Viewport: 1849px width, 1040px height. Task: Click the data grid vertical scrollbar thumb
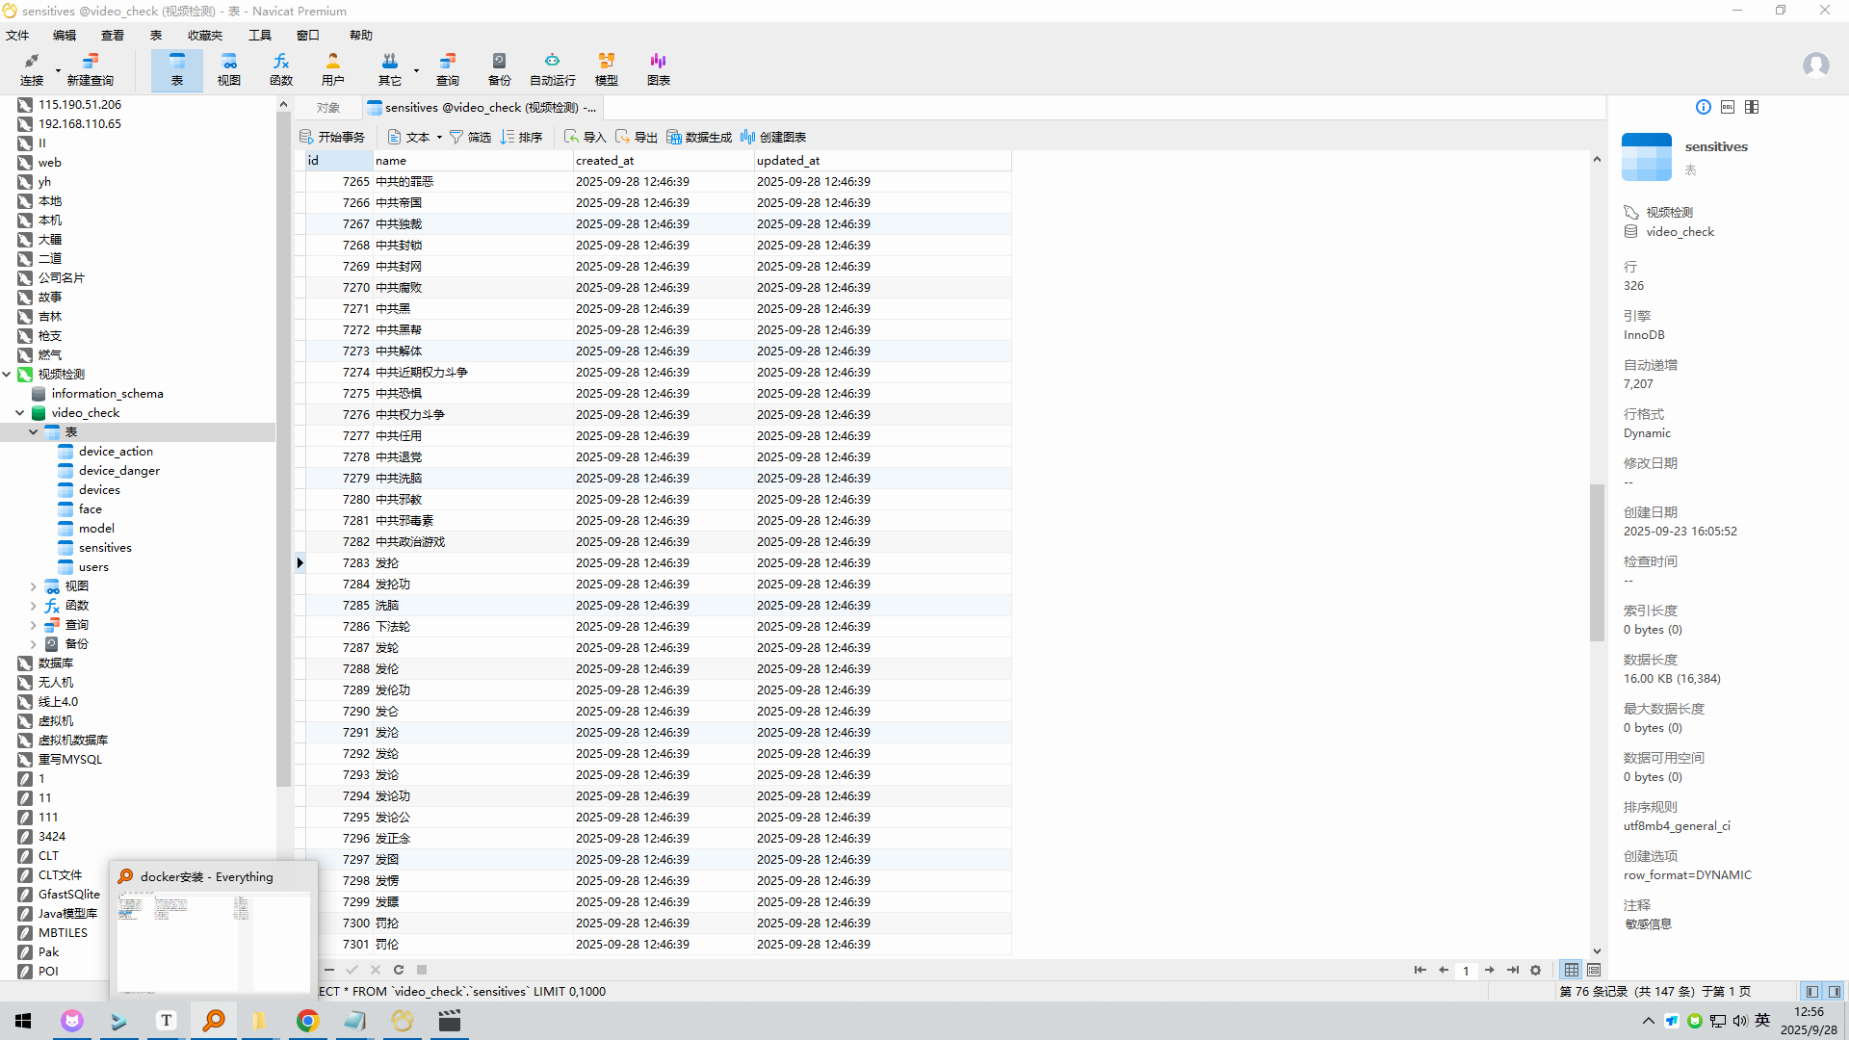(x=1596, y=560)
